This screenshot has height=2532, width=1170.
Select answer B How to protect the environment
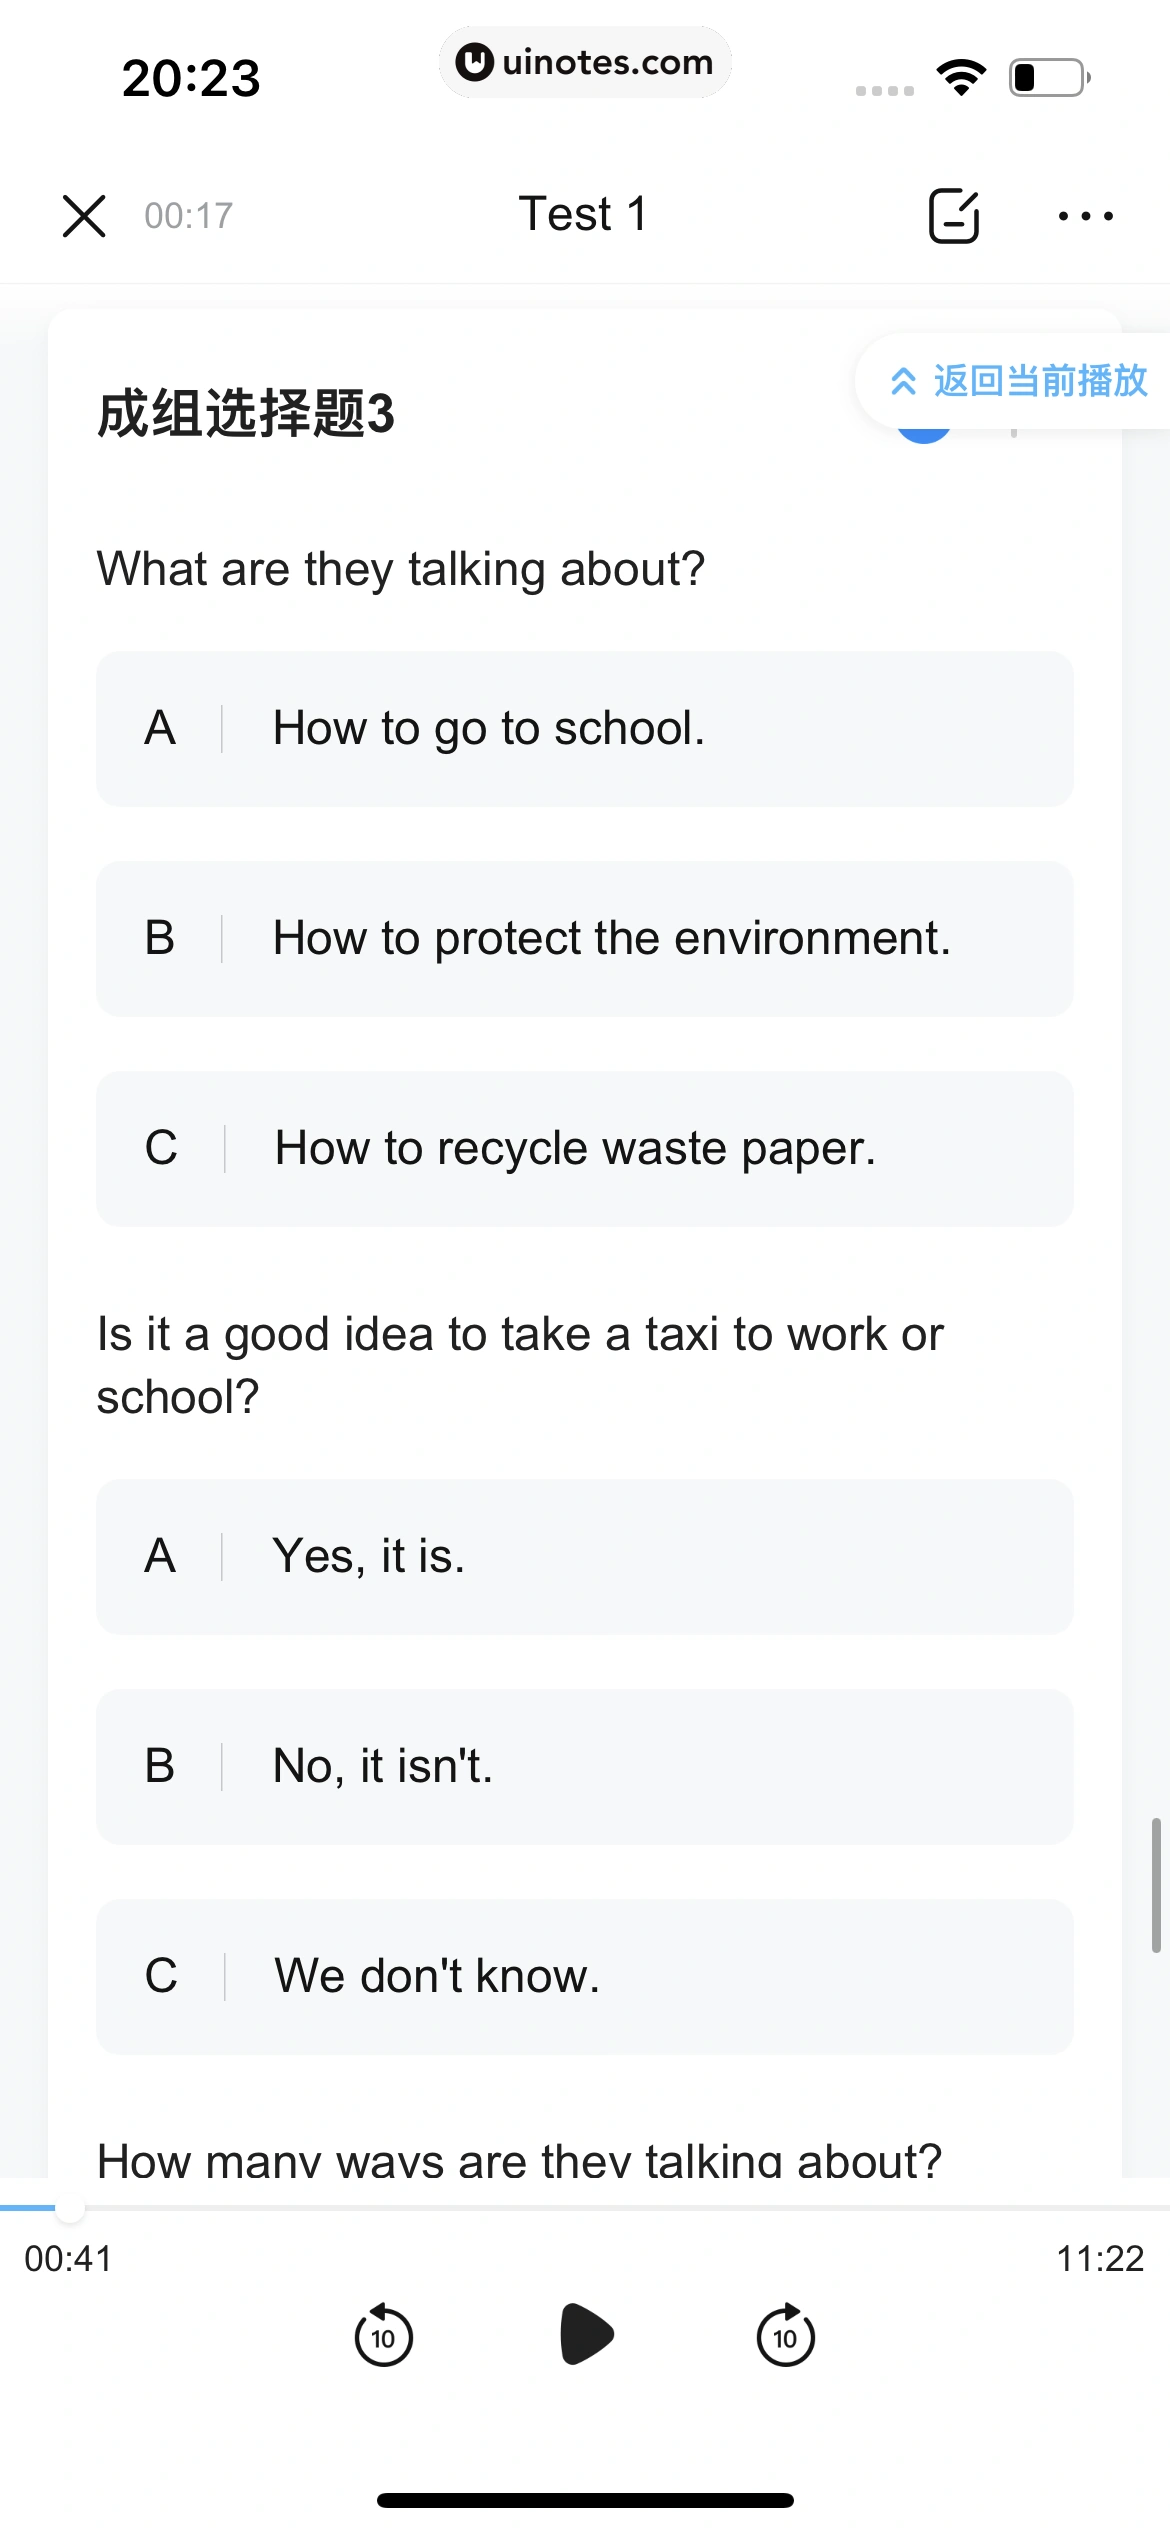pos(585,939)
